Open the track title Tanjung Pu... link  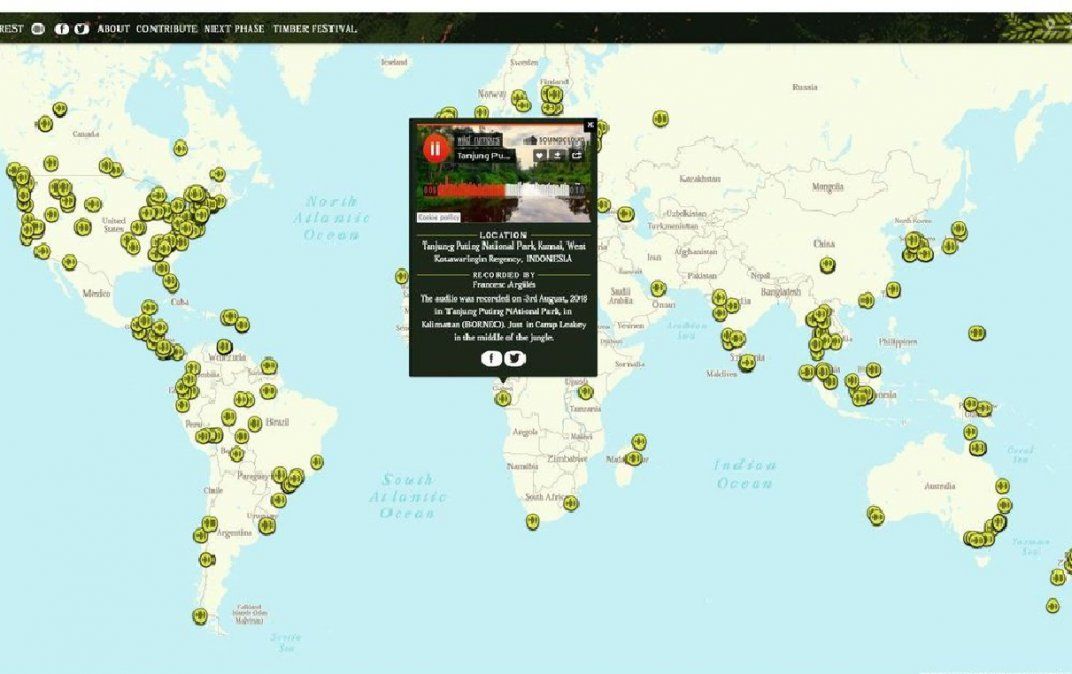point(484,156)
